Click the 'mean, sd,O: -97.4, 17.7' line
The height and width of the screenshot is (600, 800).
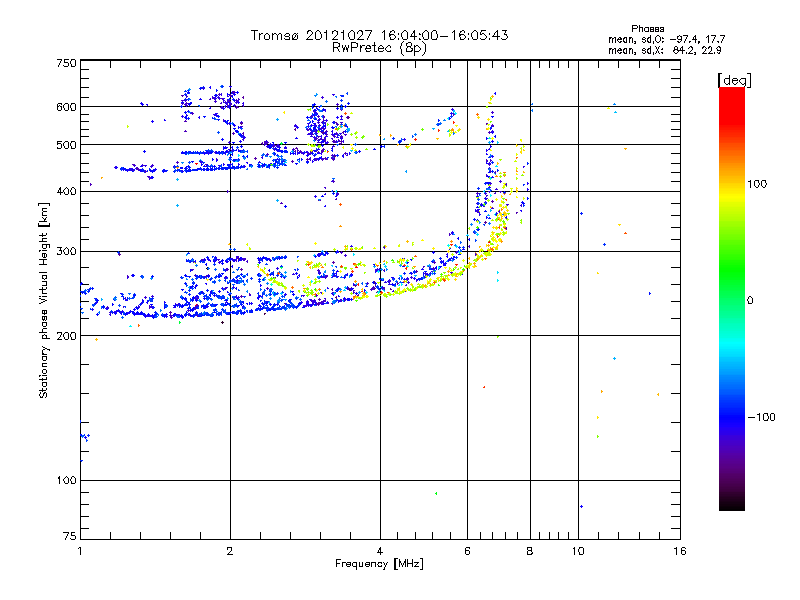(x=666, y=39)
